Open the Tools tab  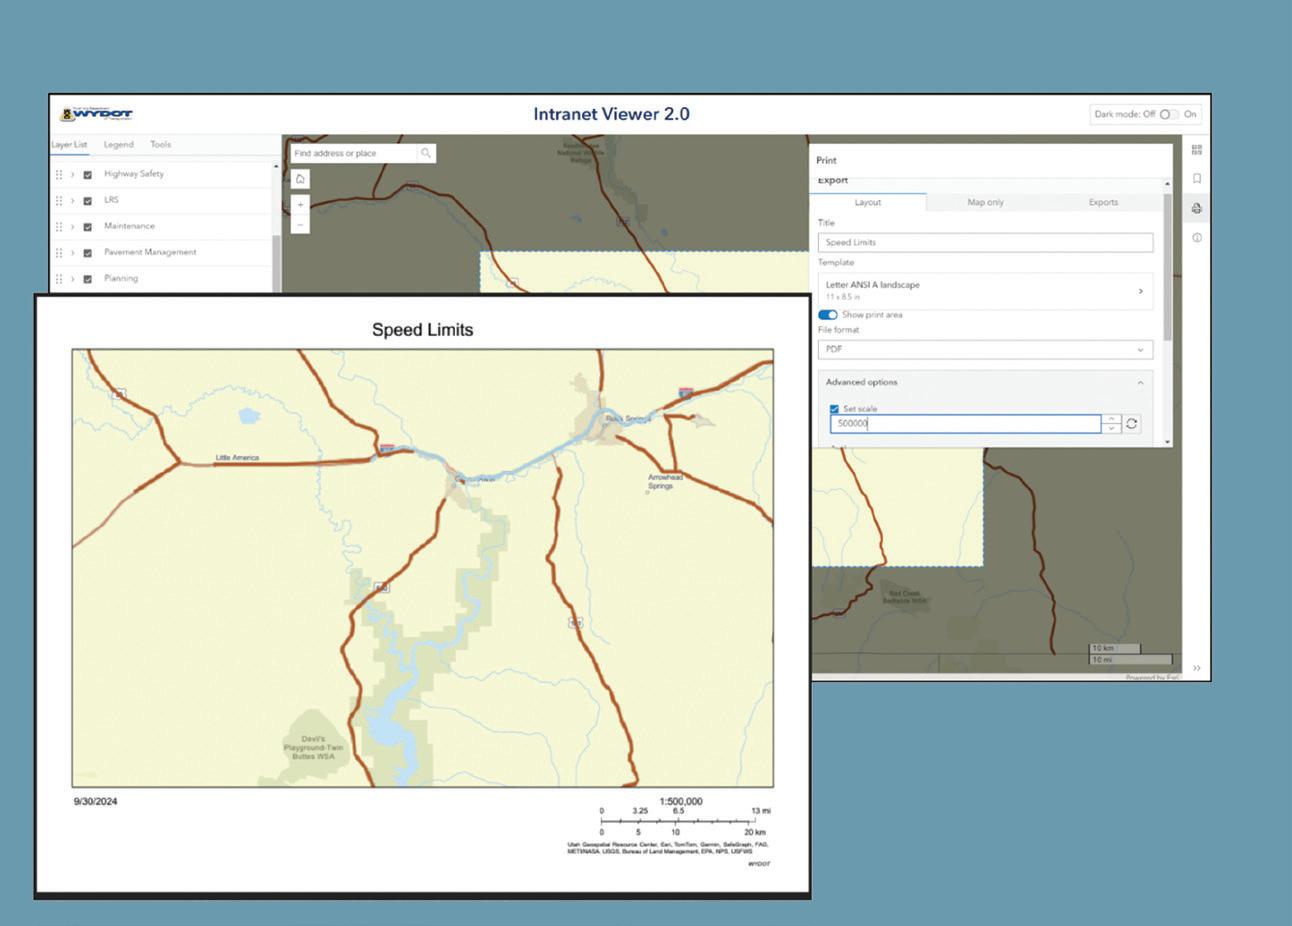coord(160,145)
